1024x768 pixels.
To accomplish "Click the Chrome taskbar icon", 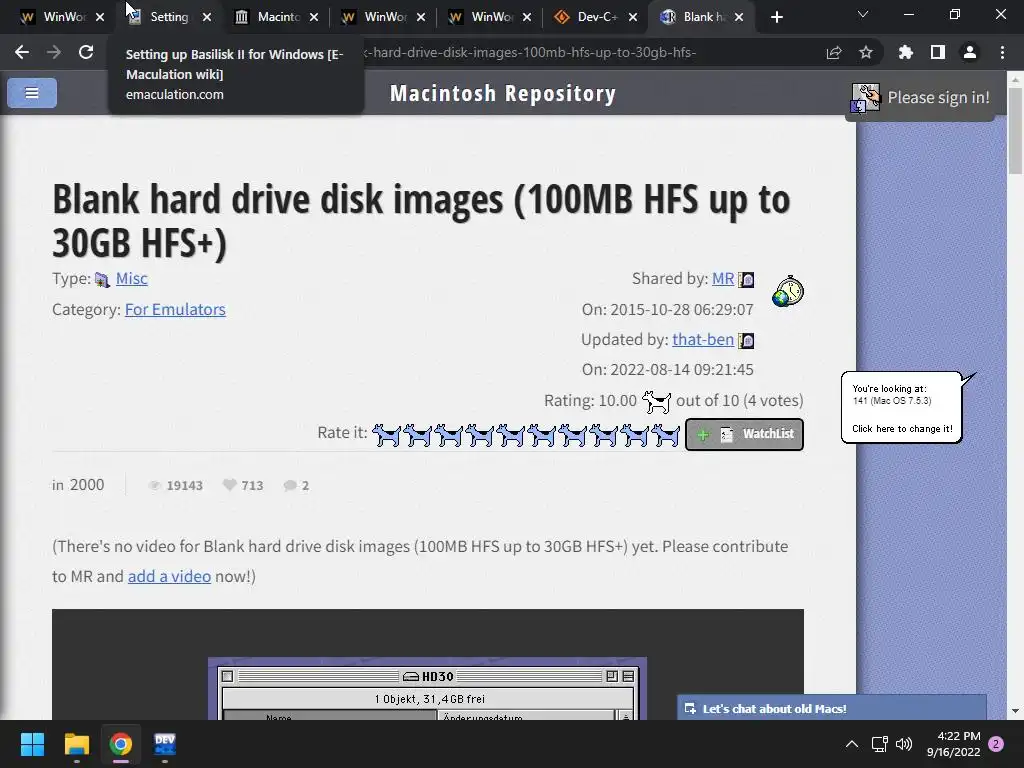I will (x=120, y=744).
